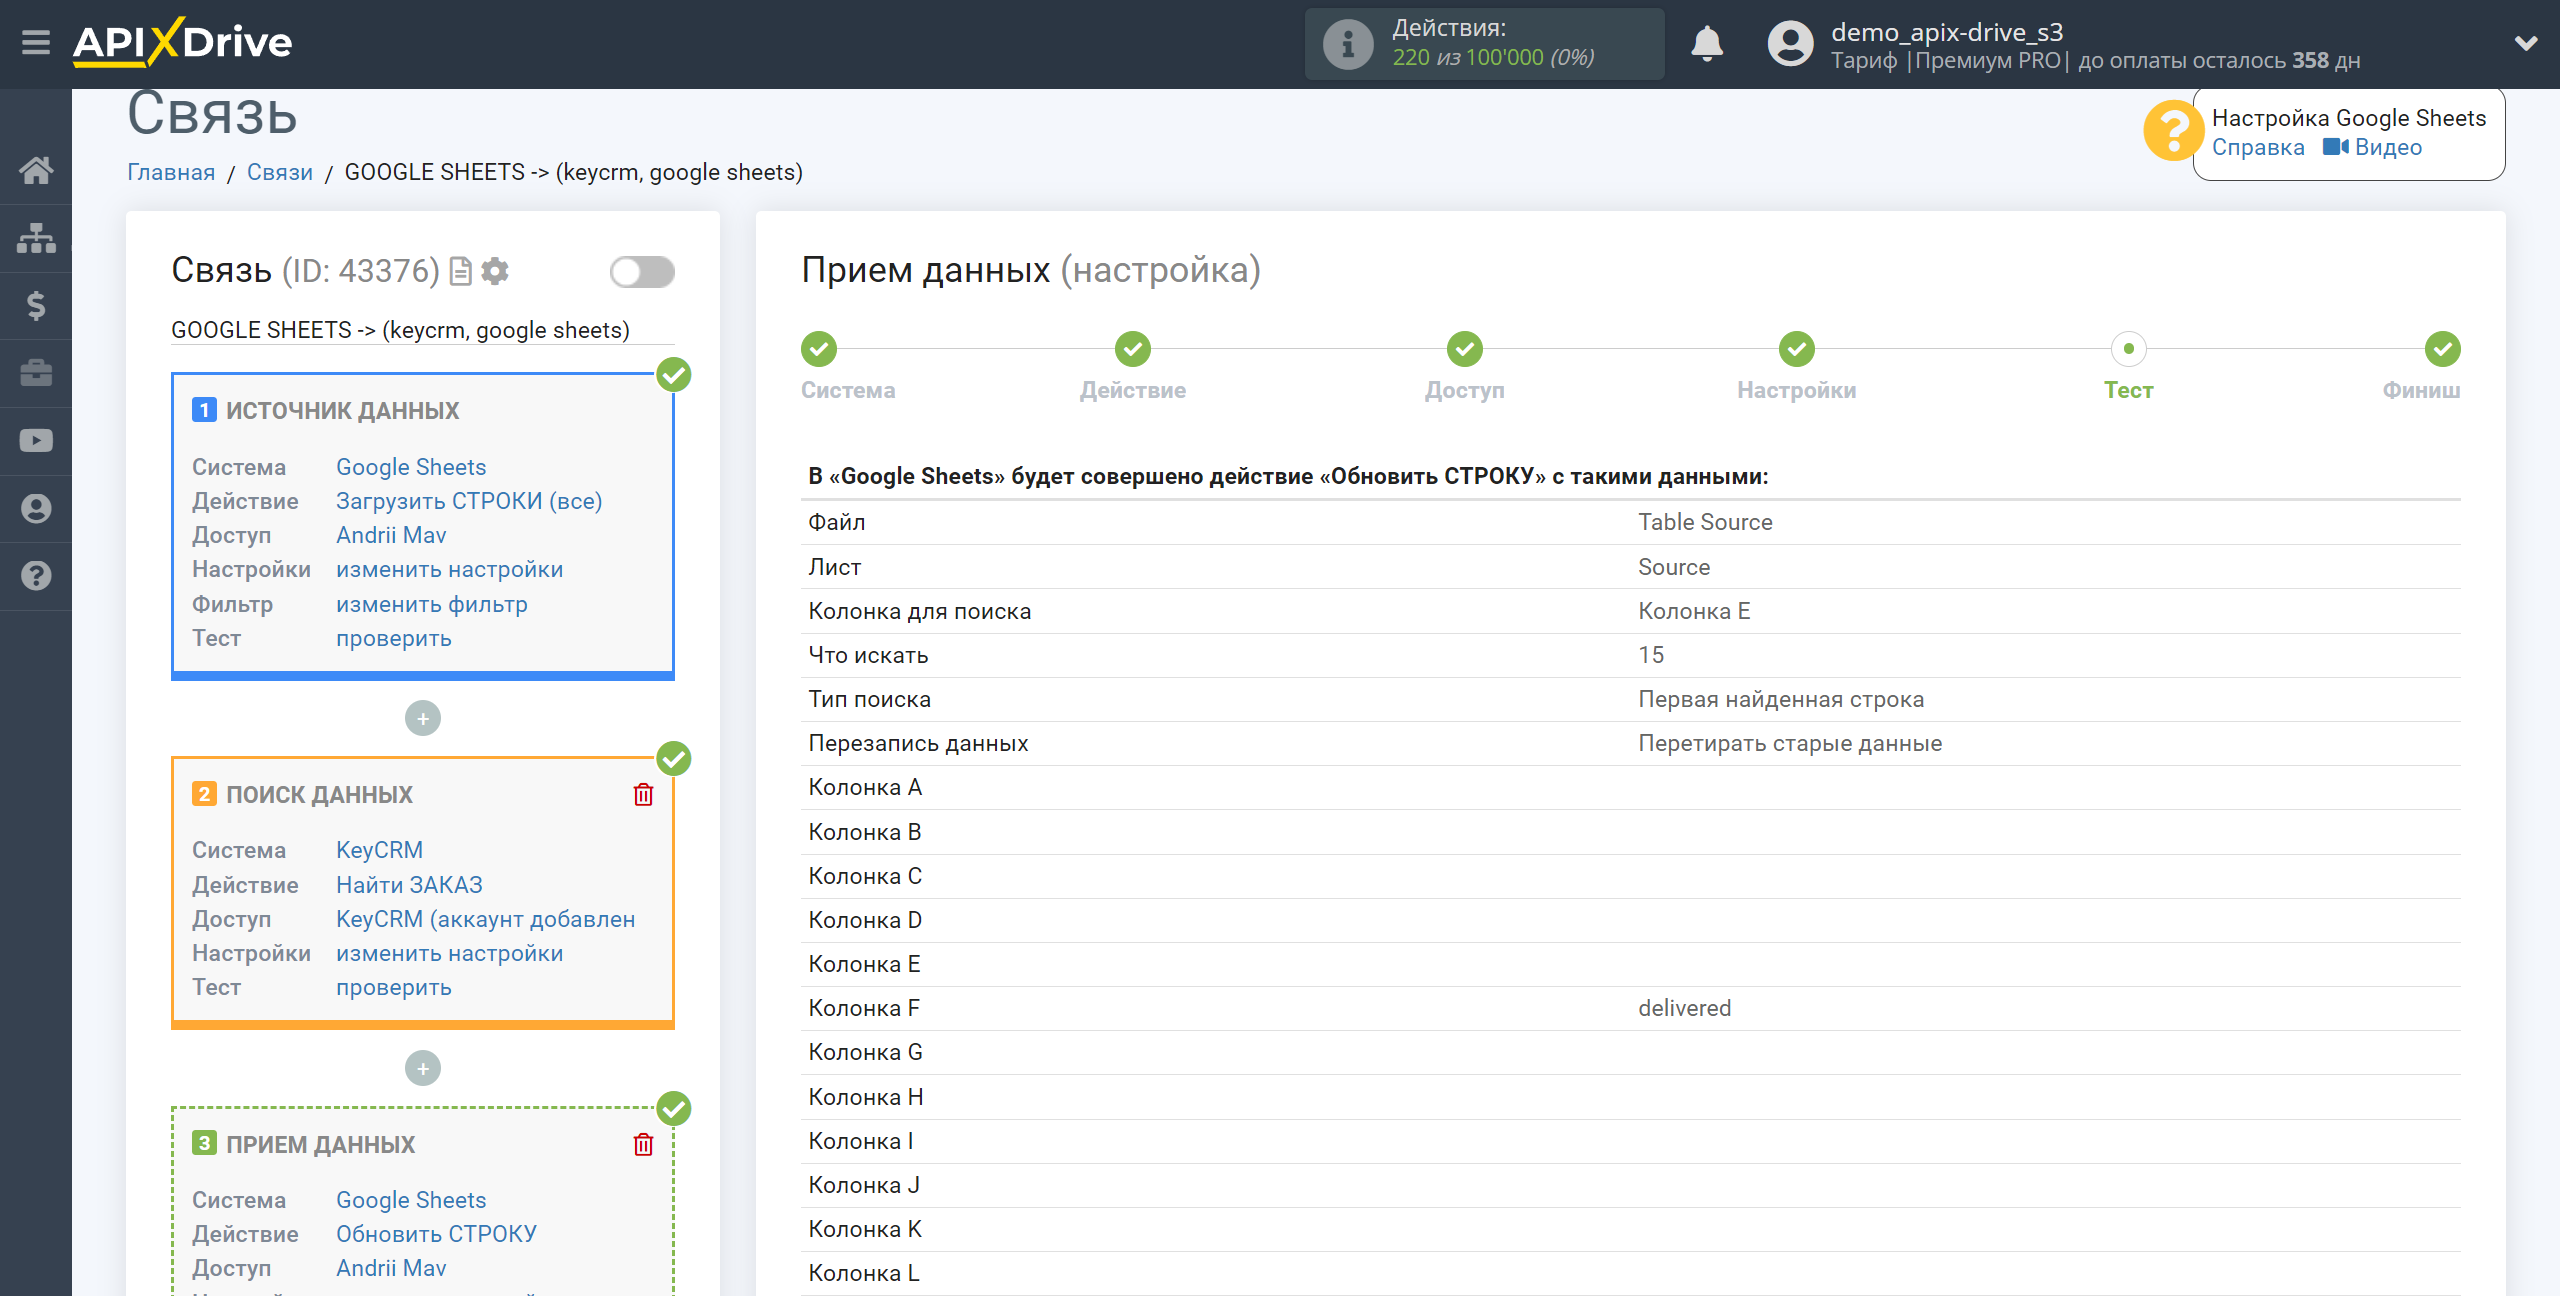This screenshot has height=1296, width=2560.
Task: Click the connection name GOOGLE SHEETS field
Action: [x=422, y=330]
